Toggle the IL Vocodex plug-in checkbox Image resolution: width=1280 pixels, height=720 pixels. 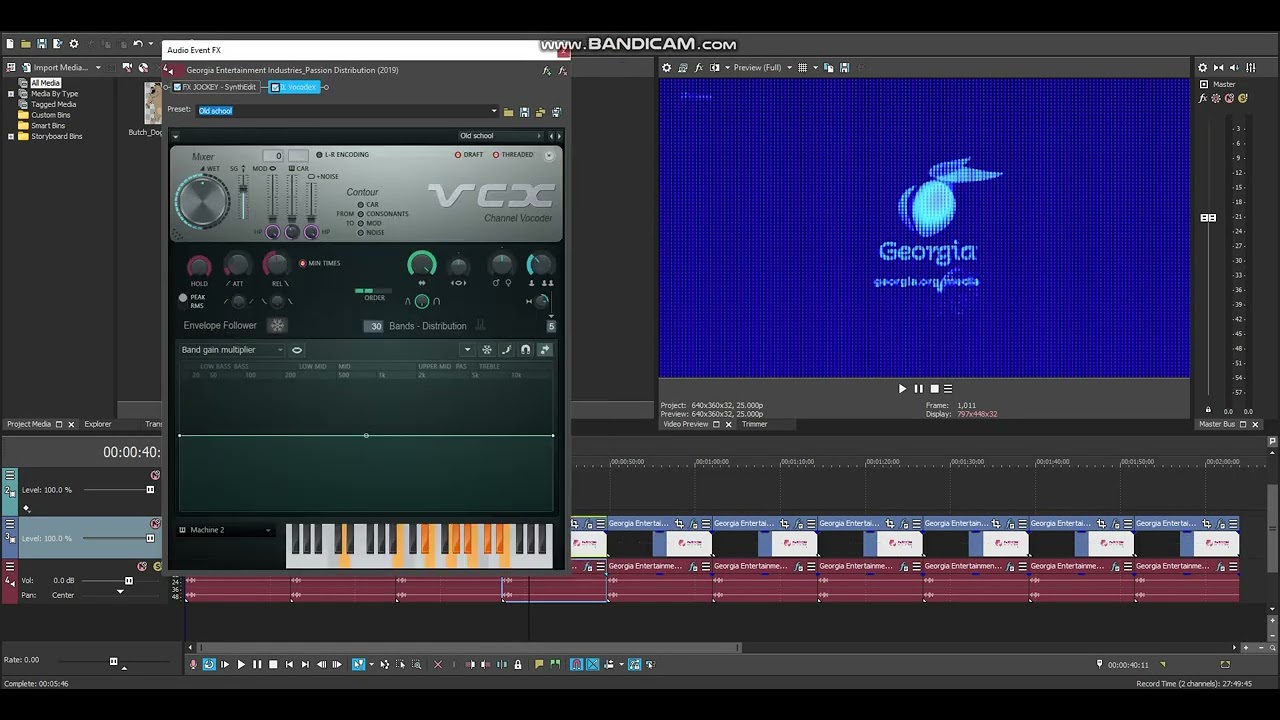pos(275,87)
